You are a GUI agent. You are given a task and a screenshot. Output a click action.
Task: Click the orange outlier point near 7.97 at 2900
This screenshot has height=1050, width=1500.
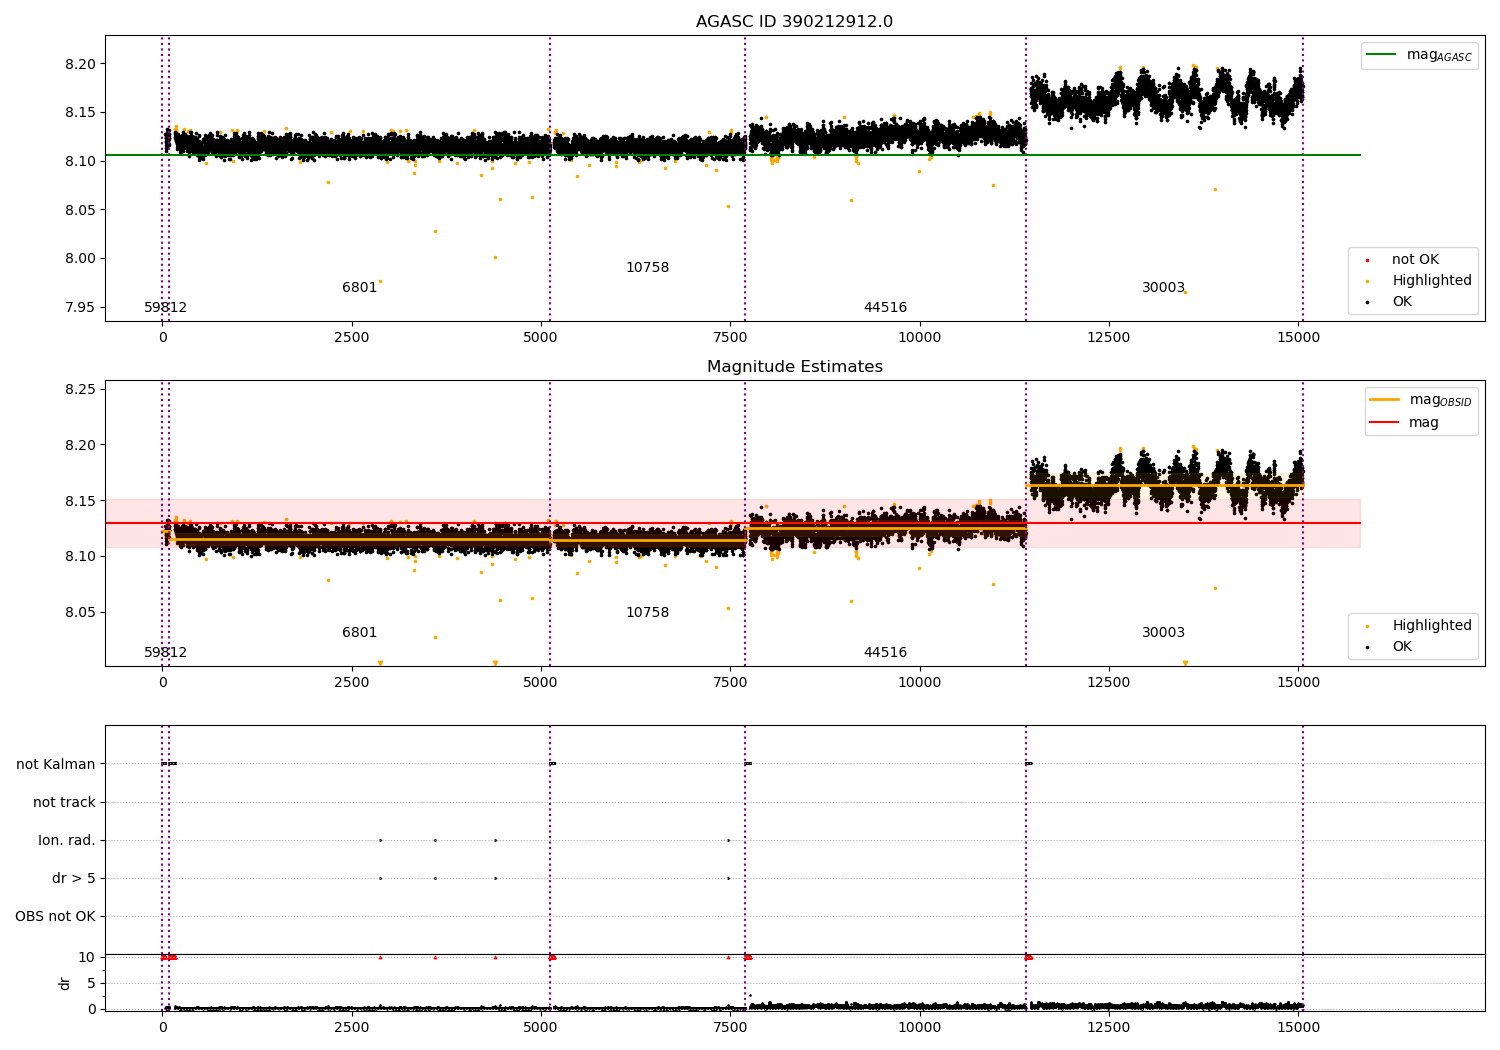click(x=380, y=281)
